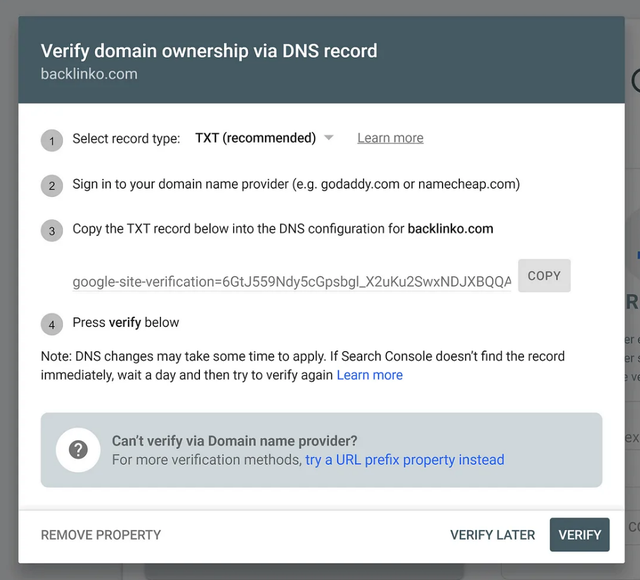
Task: Click backlinko.com subtitle in dialog header
Action: click(x=89, y=74)
